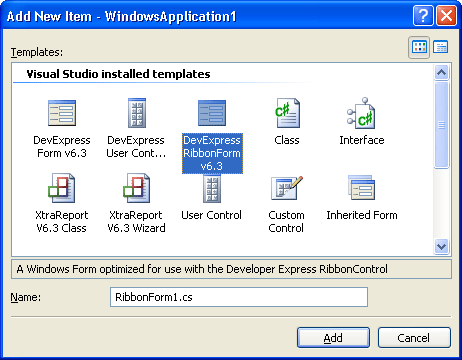Image resolution: width=462 pixels, height=360 pixels.
Task: Select the Custom Control template icon
Action: coord(287,188)
